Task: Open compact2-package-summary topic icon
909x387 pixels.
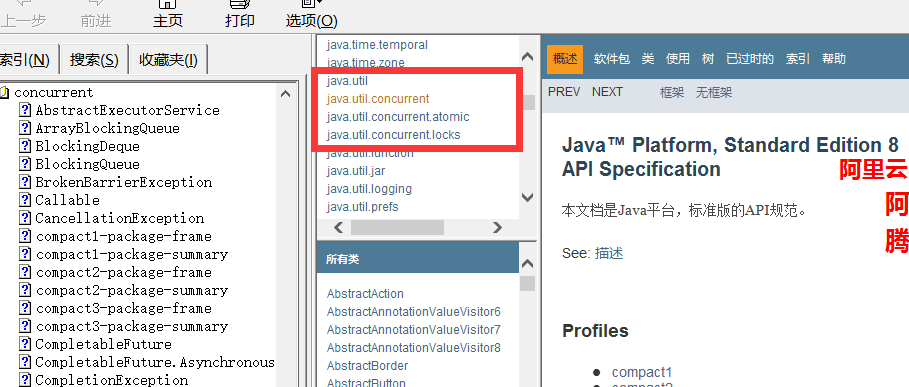Action: (x=24, y=290)
